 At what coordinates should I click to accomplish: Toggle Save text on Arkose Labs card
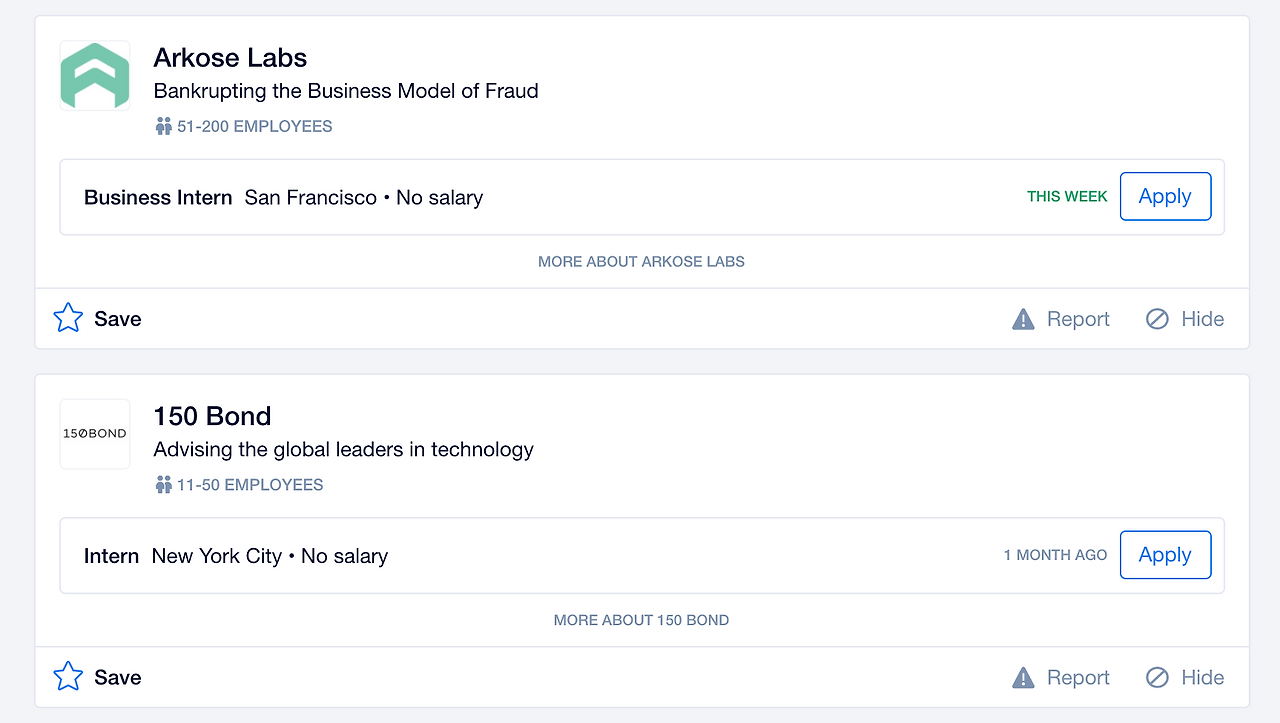click(118, 319)
